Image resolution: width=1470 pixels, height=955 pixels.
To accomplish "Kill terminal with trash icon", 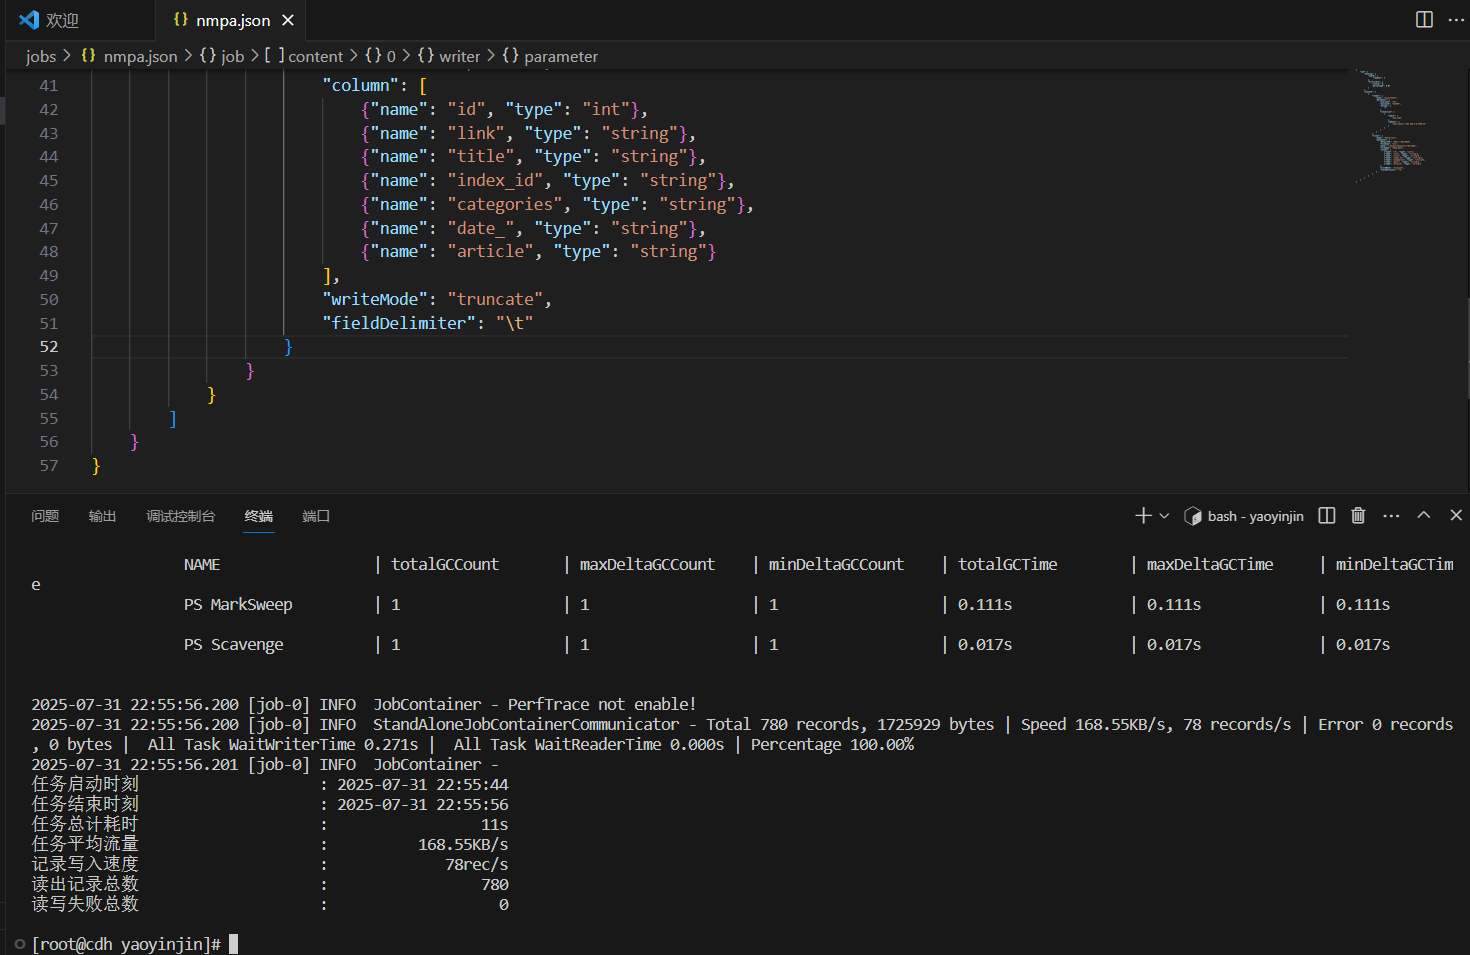I will pos(1358,515).
